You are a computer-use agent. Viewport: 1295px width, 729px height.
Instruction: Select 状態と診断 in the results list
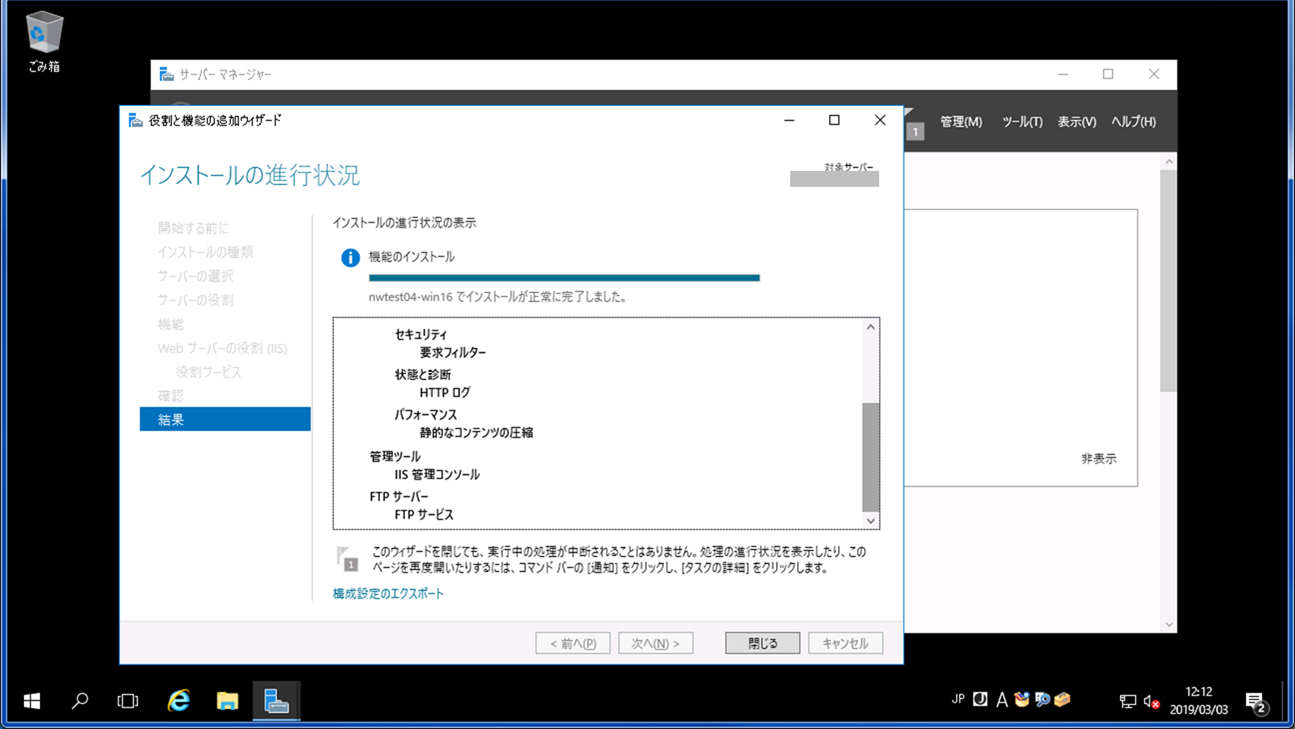[423, 374]
